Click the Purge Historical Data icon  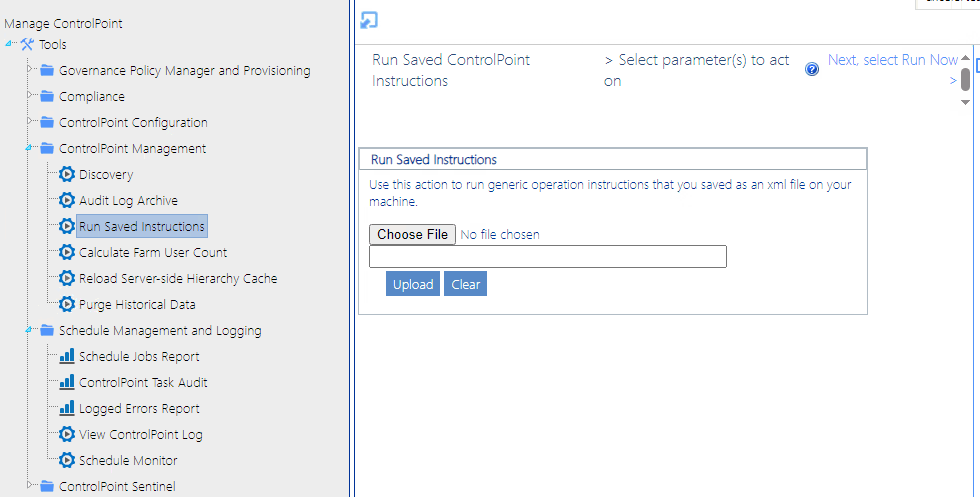(x=67, y=305)
